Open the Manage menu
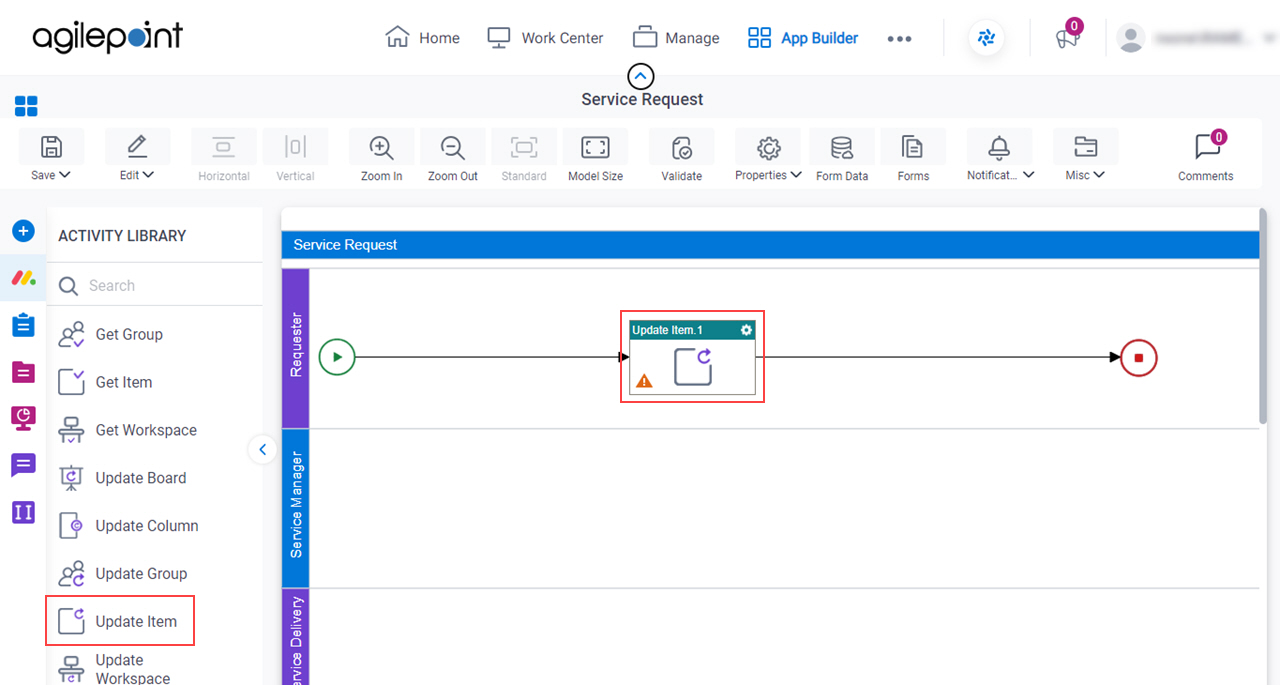The image size is (1280, 685). point(676,38)
